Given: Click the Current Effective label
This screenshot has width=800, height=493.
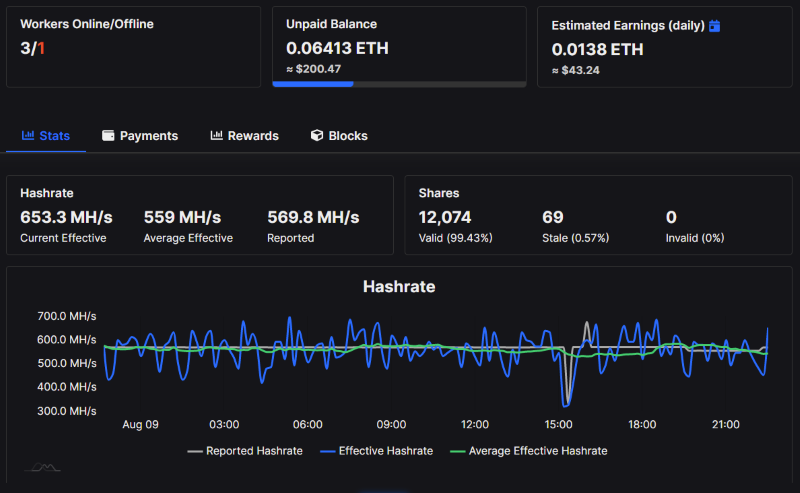Looking at the screenshot, I should [63, 238].
